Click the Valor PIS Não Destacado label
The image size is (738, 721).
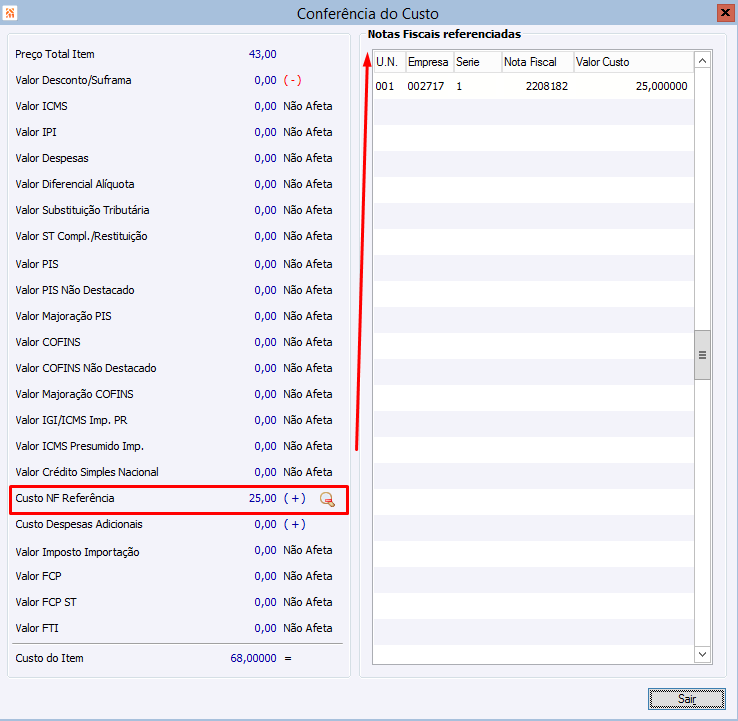coord(75,290)
